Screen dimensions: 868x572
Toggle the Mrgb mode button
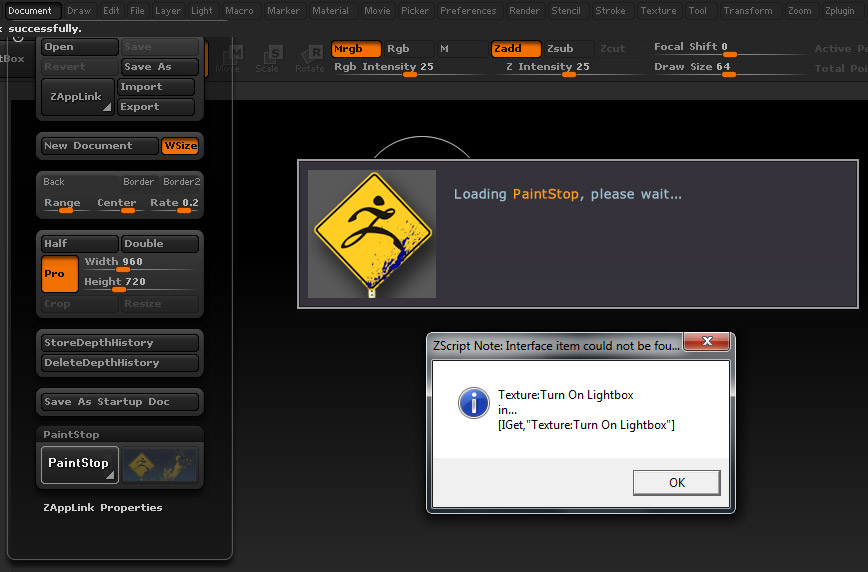coord(356,49)
